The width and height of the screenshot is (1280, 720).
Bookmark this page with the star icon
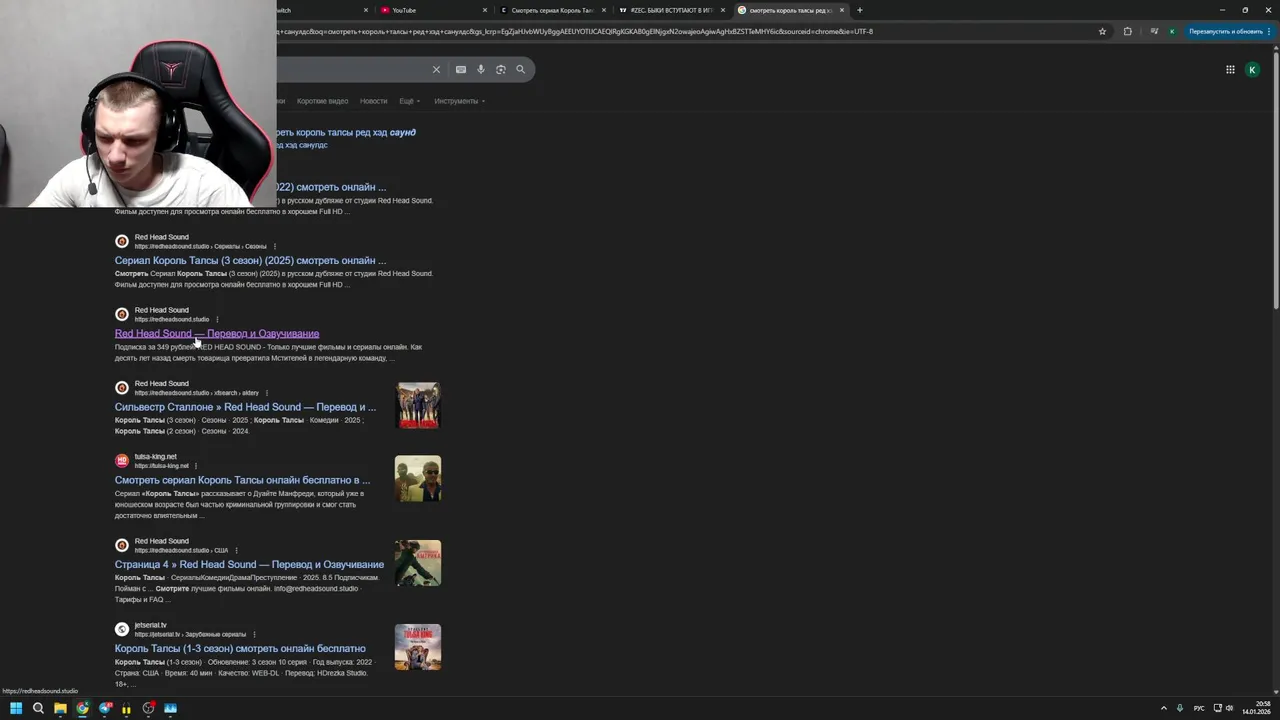1103,31
